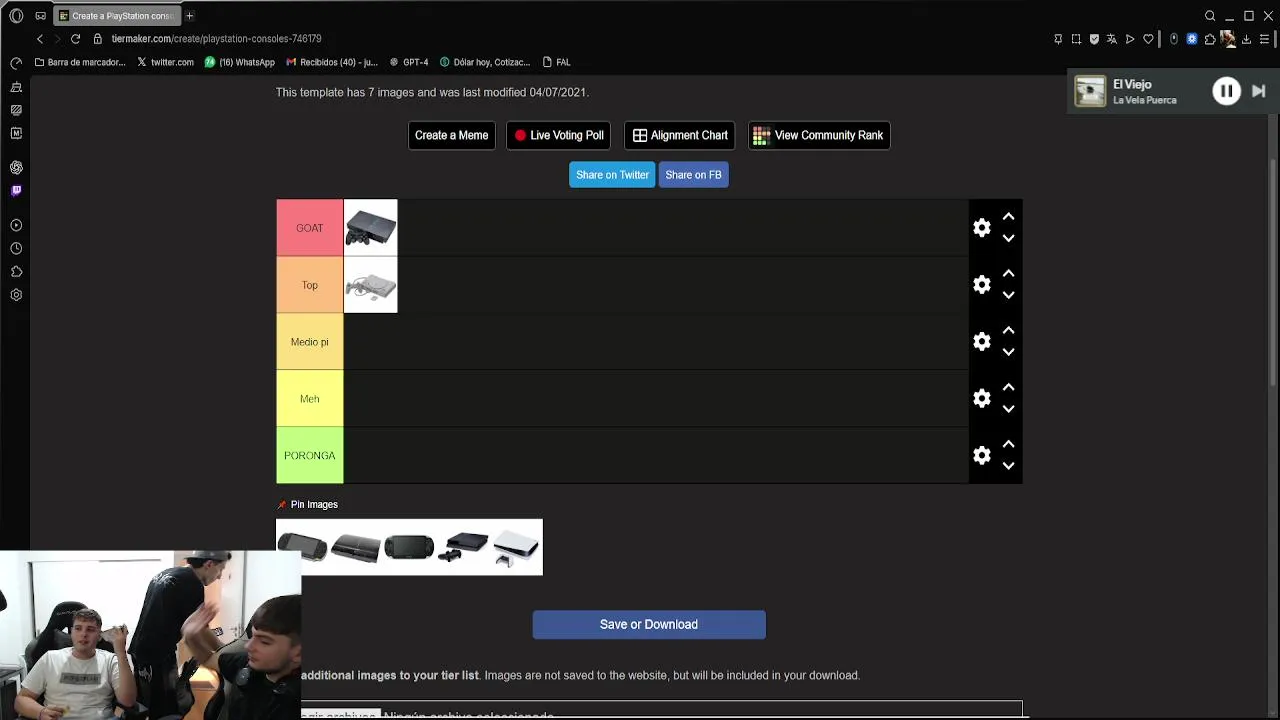Viewport: 1280px width, 720px height.
Task: Move Top row up with arrow
Action: click(1008, 273)
